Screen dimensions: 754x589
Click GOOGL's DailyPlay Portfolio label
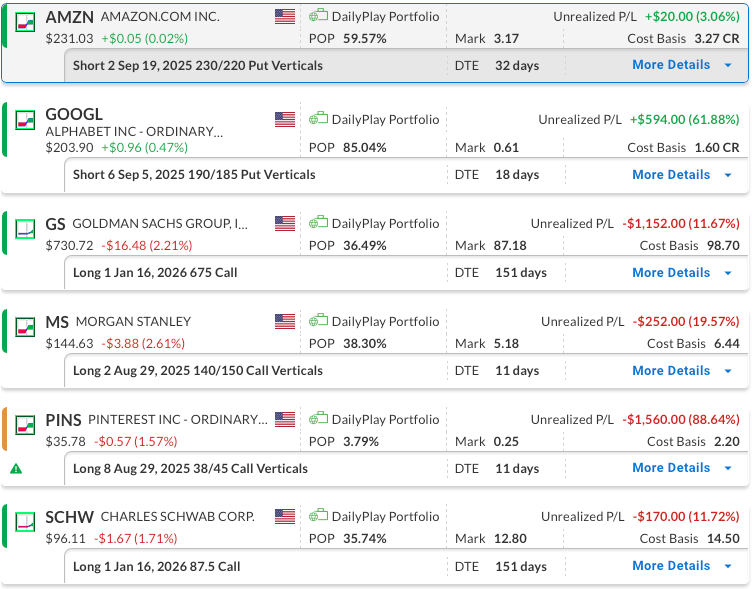click(x=386, y=120)
